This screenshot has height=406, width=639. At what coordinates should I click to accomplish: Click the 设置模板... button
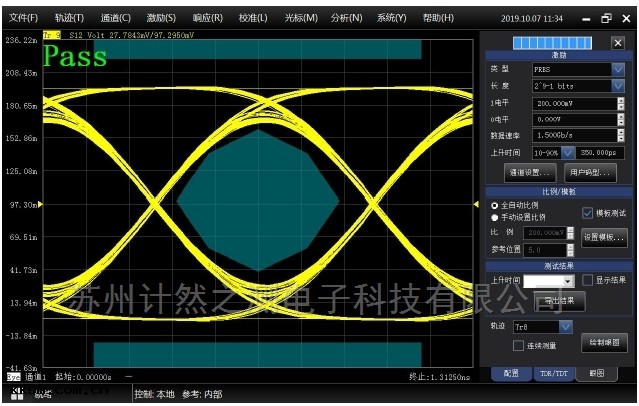point(604,238)
